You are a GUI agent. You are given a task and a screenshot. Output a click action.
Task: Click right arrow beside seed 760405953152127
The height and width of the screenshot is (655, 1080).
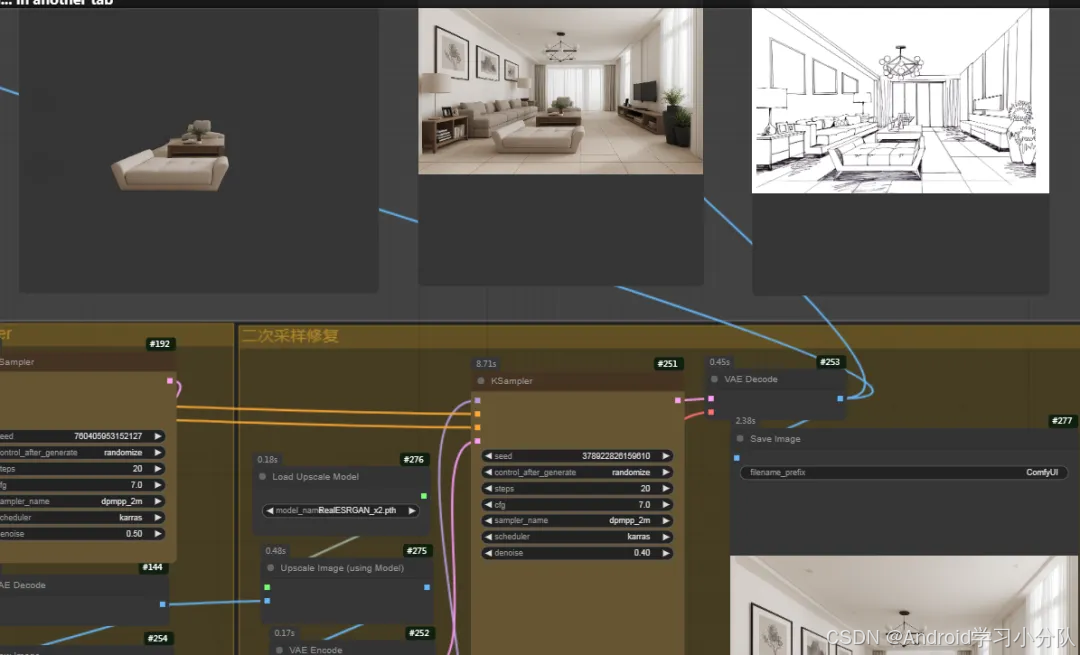pyautogui.click(x=158, y=436)
